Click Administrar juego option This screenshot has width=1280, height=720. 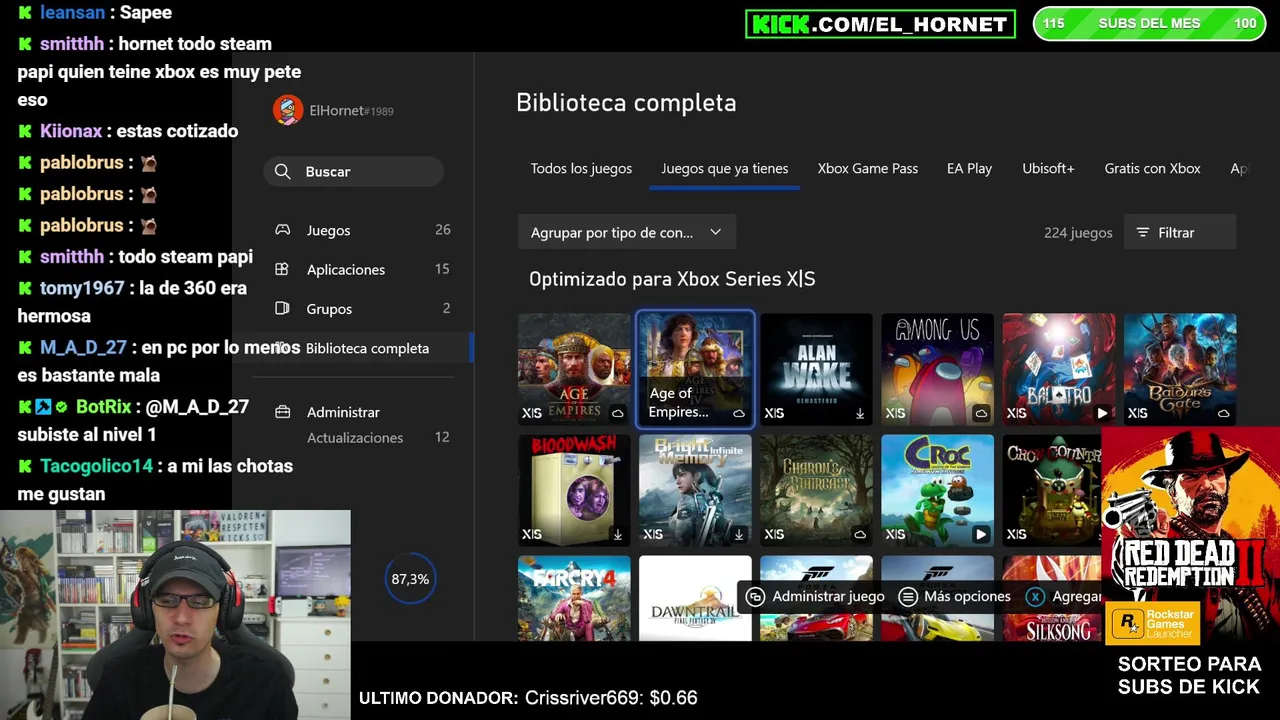click(816, 596)
